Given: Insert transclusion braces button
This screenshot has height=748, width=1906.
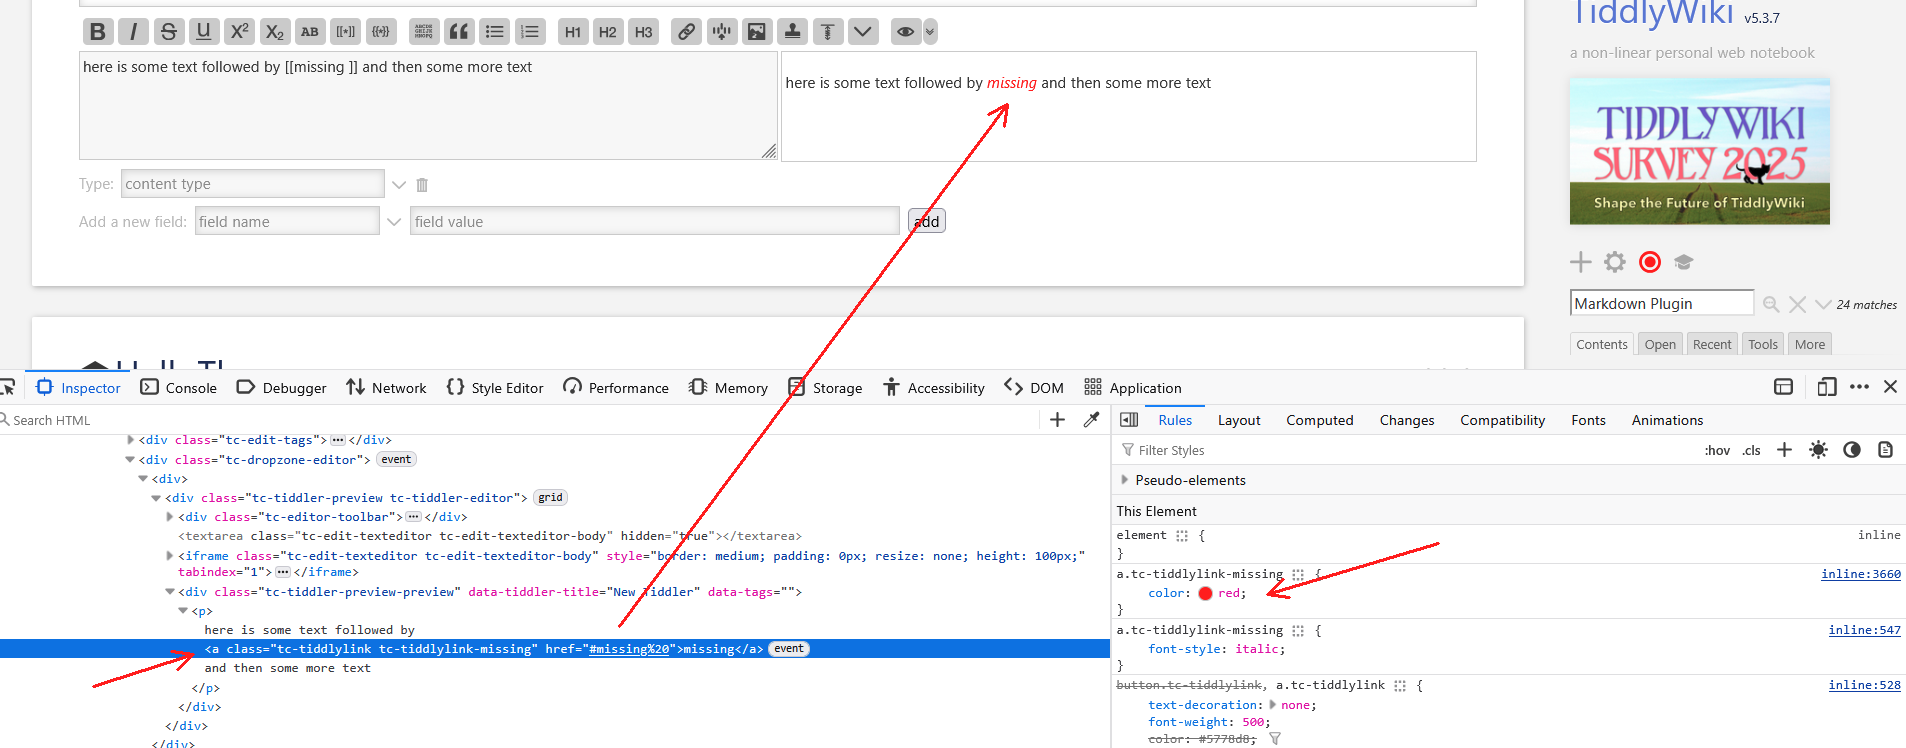Looking at the screenshot, I should [x=381, y=32].
